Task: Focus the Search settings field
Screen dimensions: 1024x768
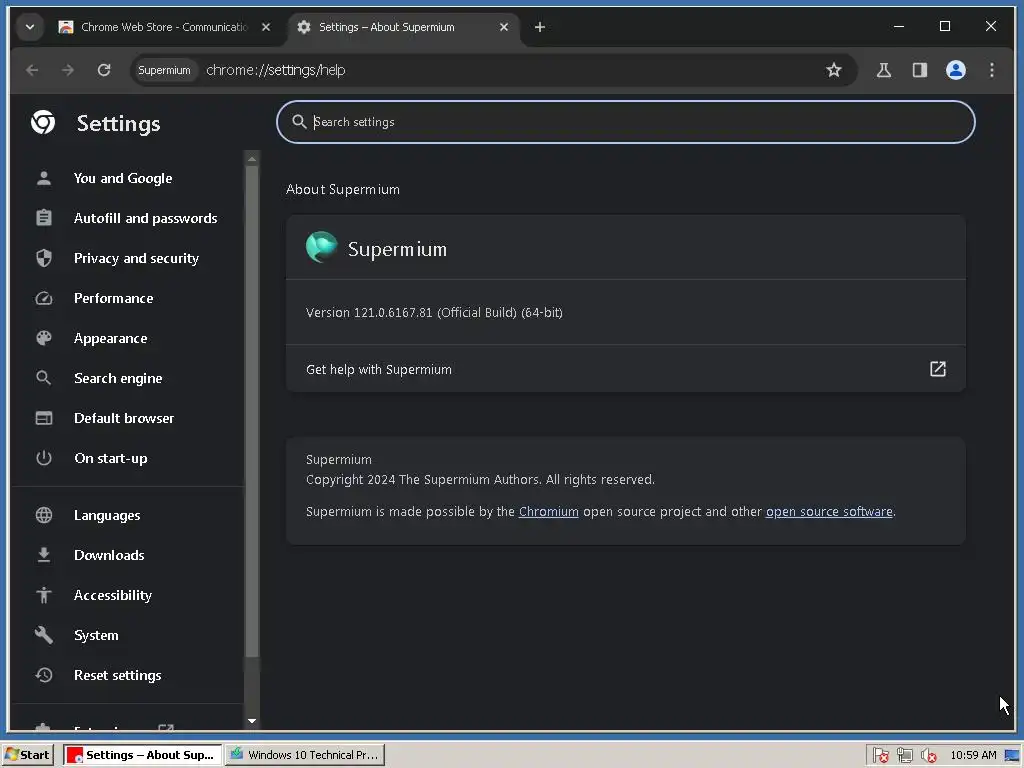Action: (x=626, y=122)
